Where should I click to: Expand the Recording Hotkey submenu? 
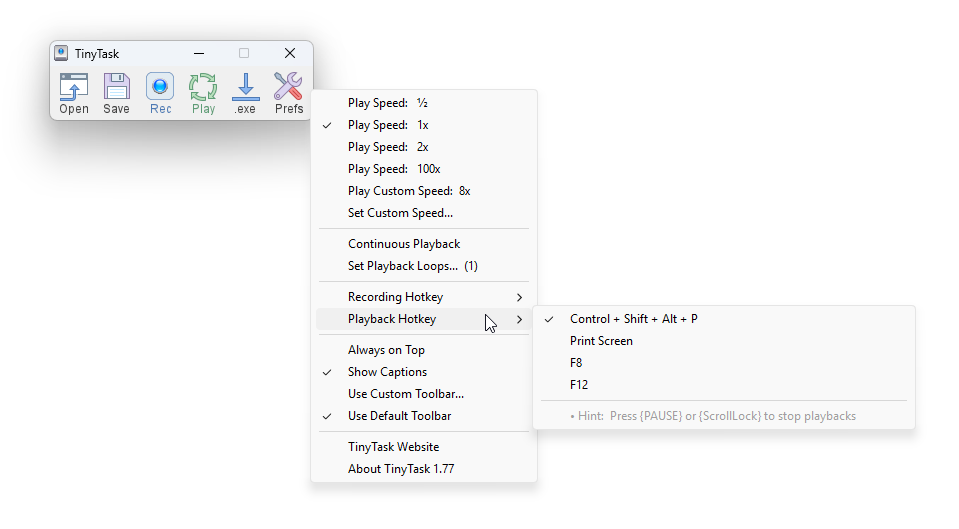[x=424, y=297]
